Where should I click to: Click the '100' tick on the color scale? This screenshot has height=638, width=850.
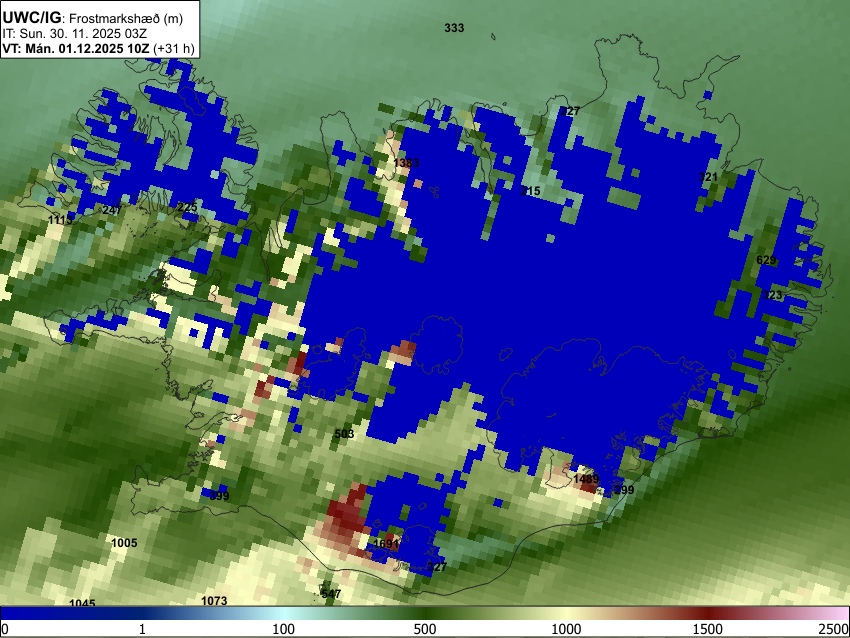pyautogui.click(x=284, y=629)
